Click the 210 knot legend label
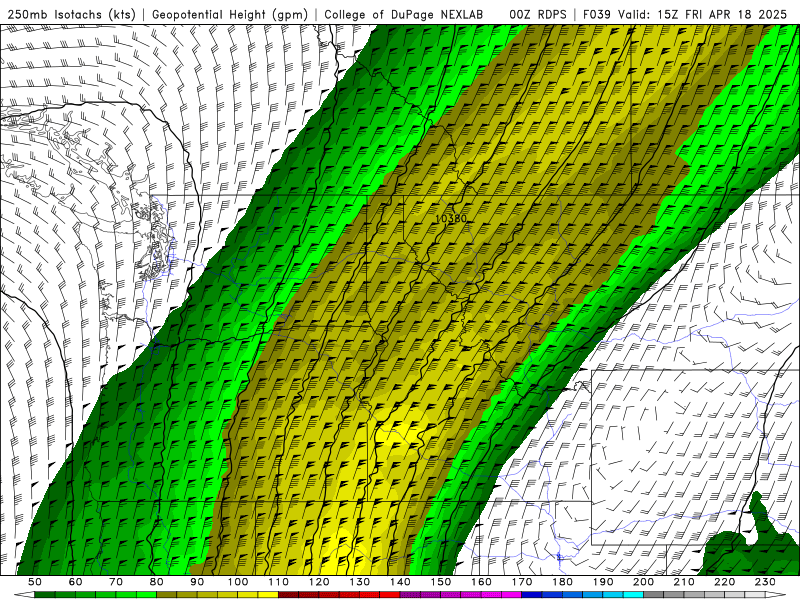Image resolution: width=800 pixels, height=600 pixels. coord(684,582)
